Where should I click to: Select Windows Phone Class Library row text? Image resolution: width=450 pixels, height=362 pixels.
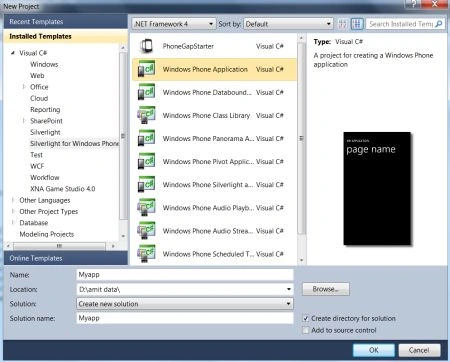click(206, 115)
